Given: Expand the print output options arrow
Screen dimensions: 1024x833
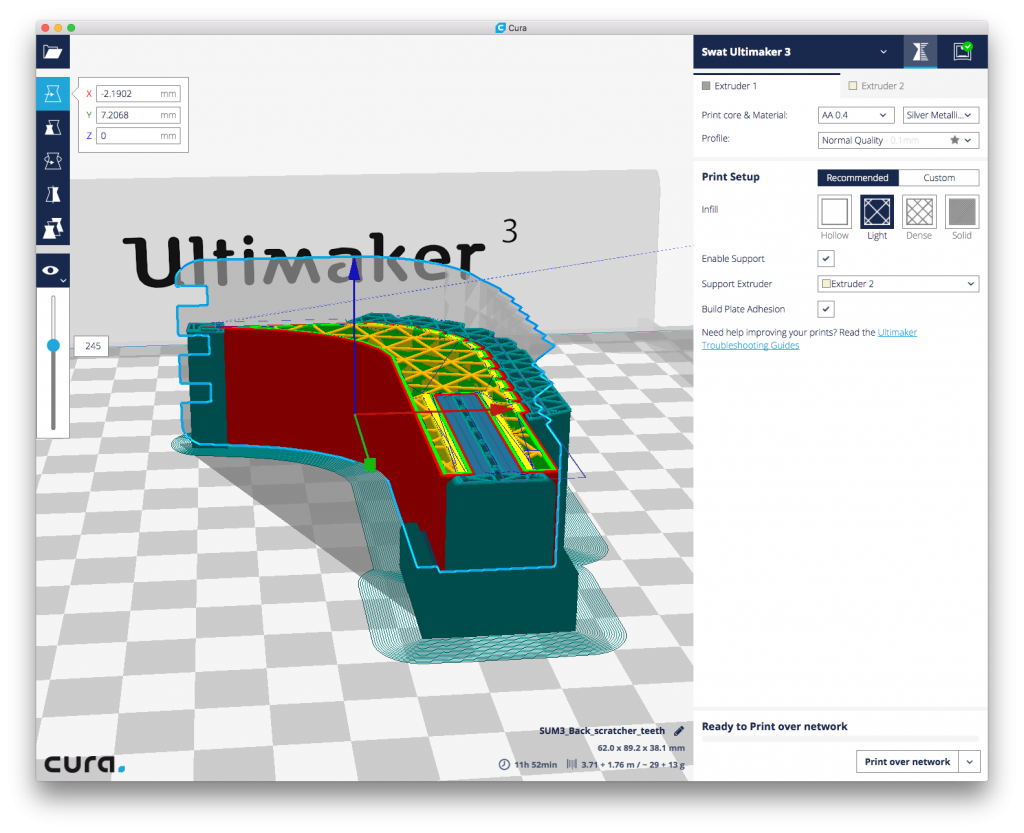Looking at the screenshot, I should [970, 762].
